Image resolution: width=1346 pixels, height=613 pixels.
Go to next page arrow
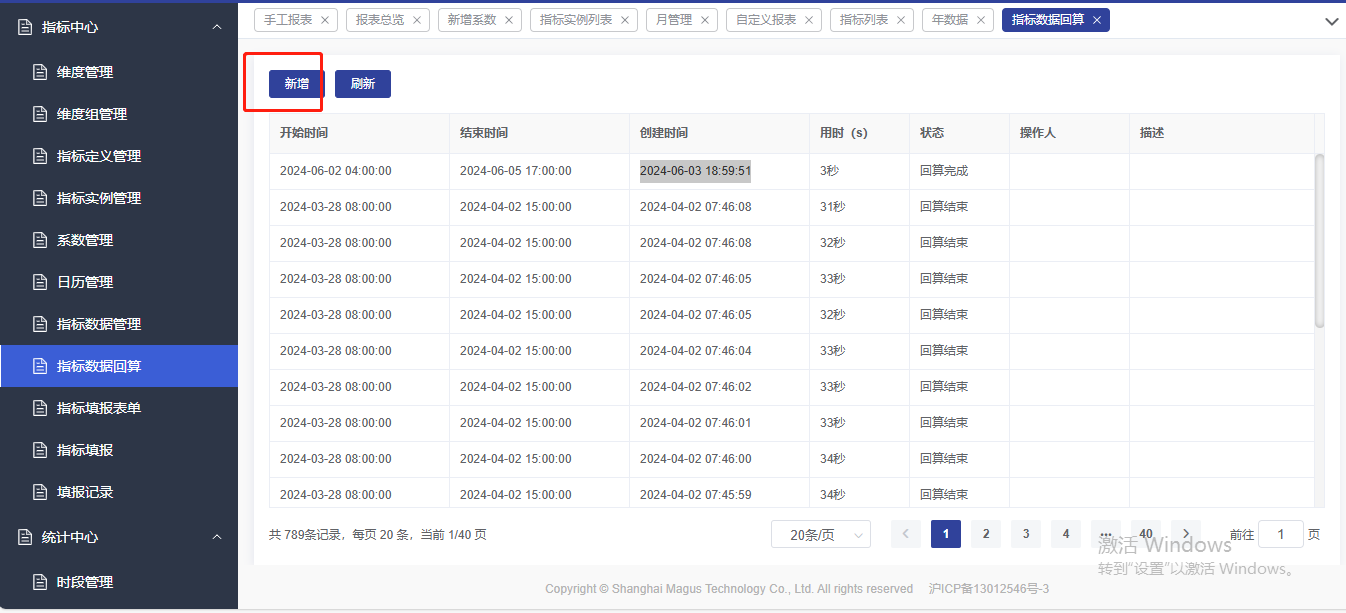pos(1186,534)
